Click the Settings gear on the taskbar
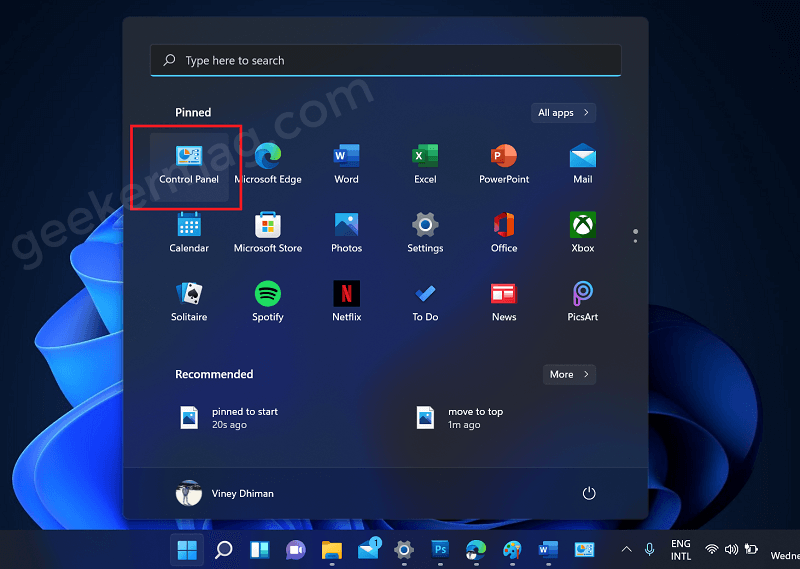This screenshot has width=800, height=569. (x=404, y=550)
